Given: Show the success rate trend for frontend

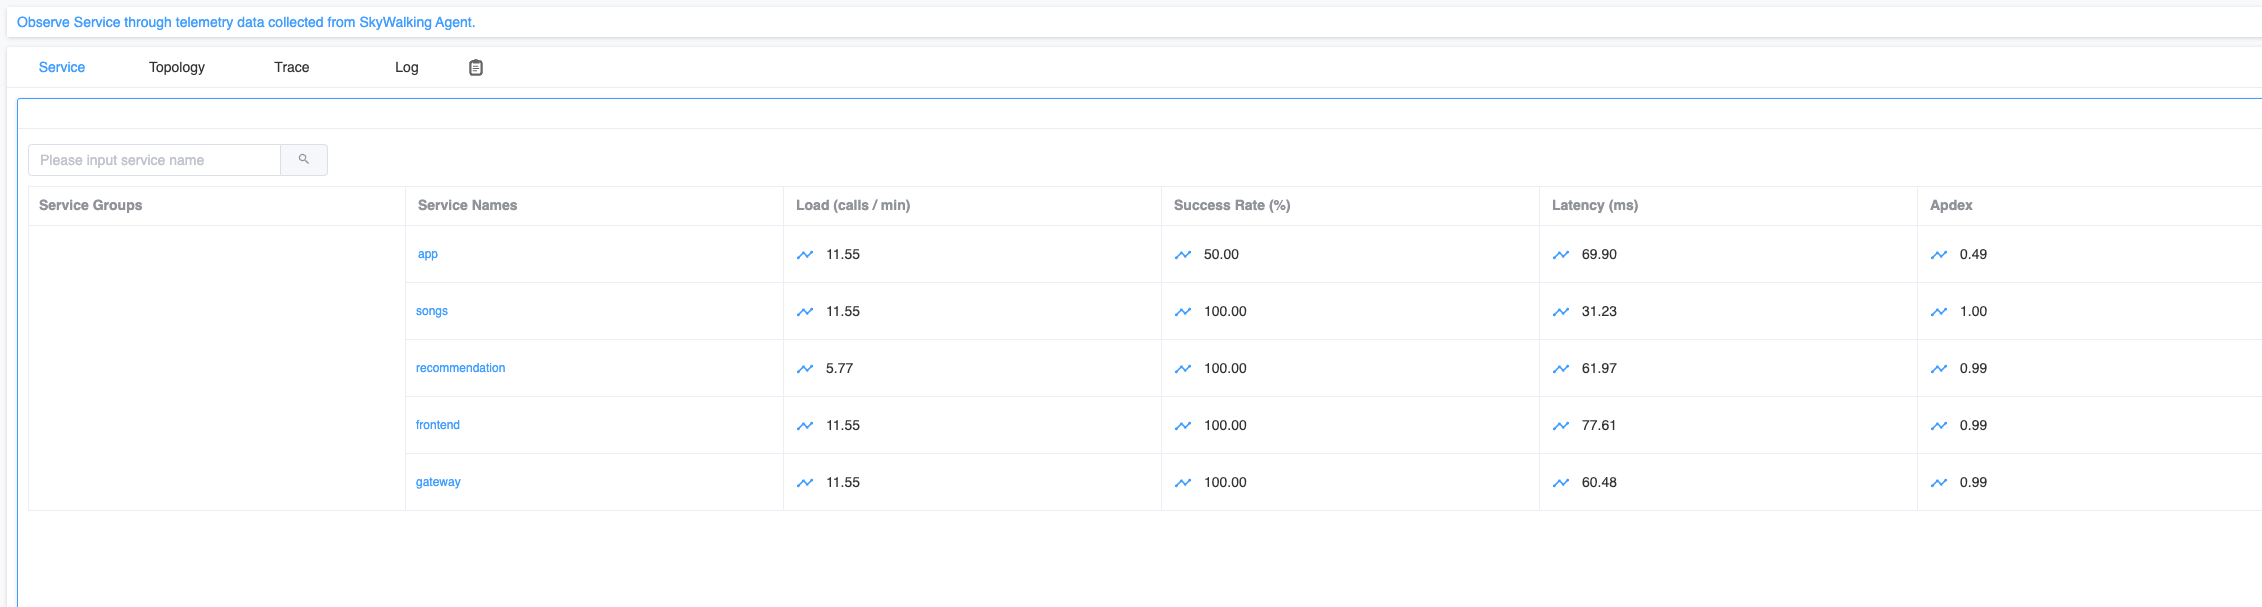Looking at the screenshot, I should tap(1183, 426).
